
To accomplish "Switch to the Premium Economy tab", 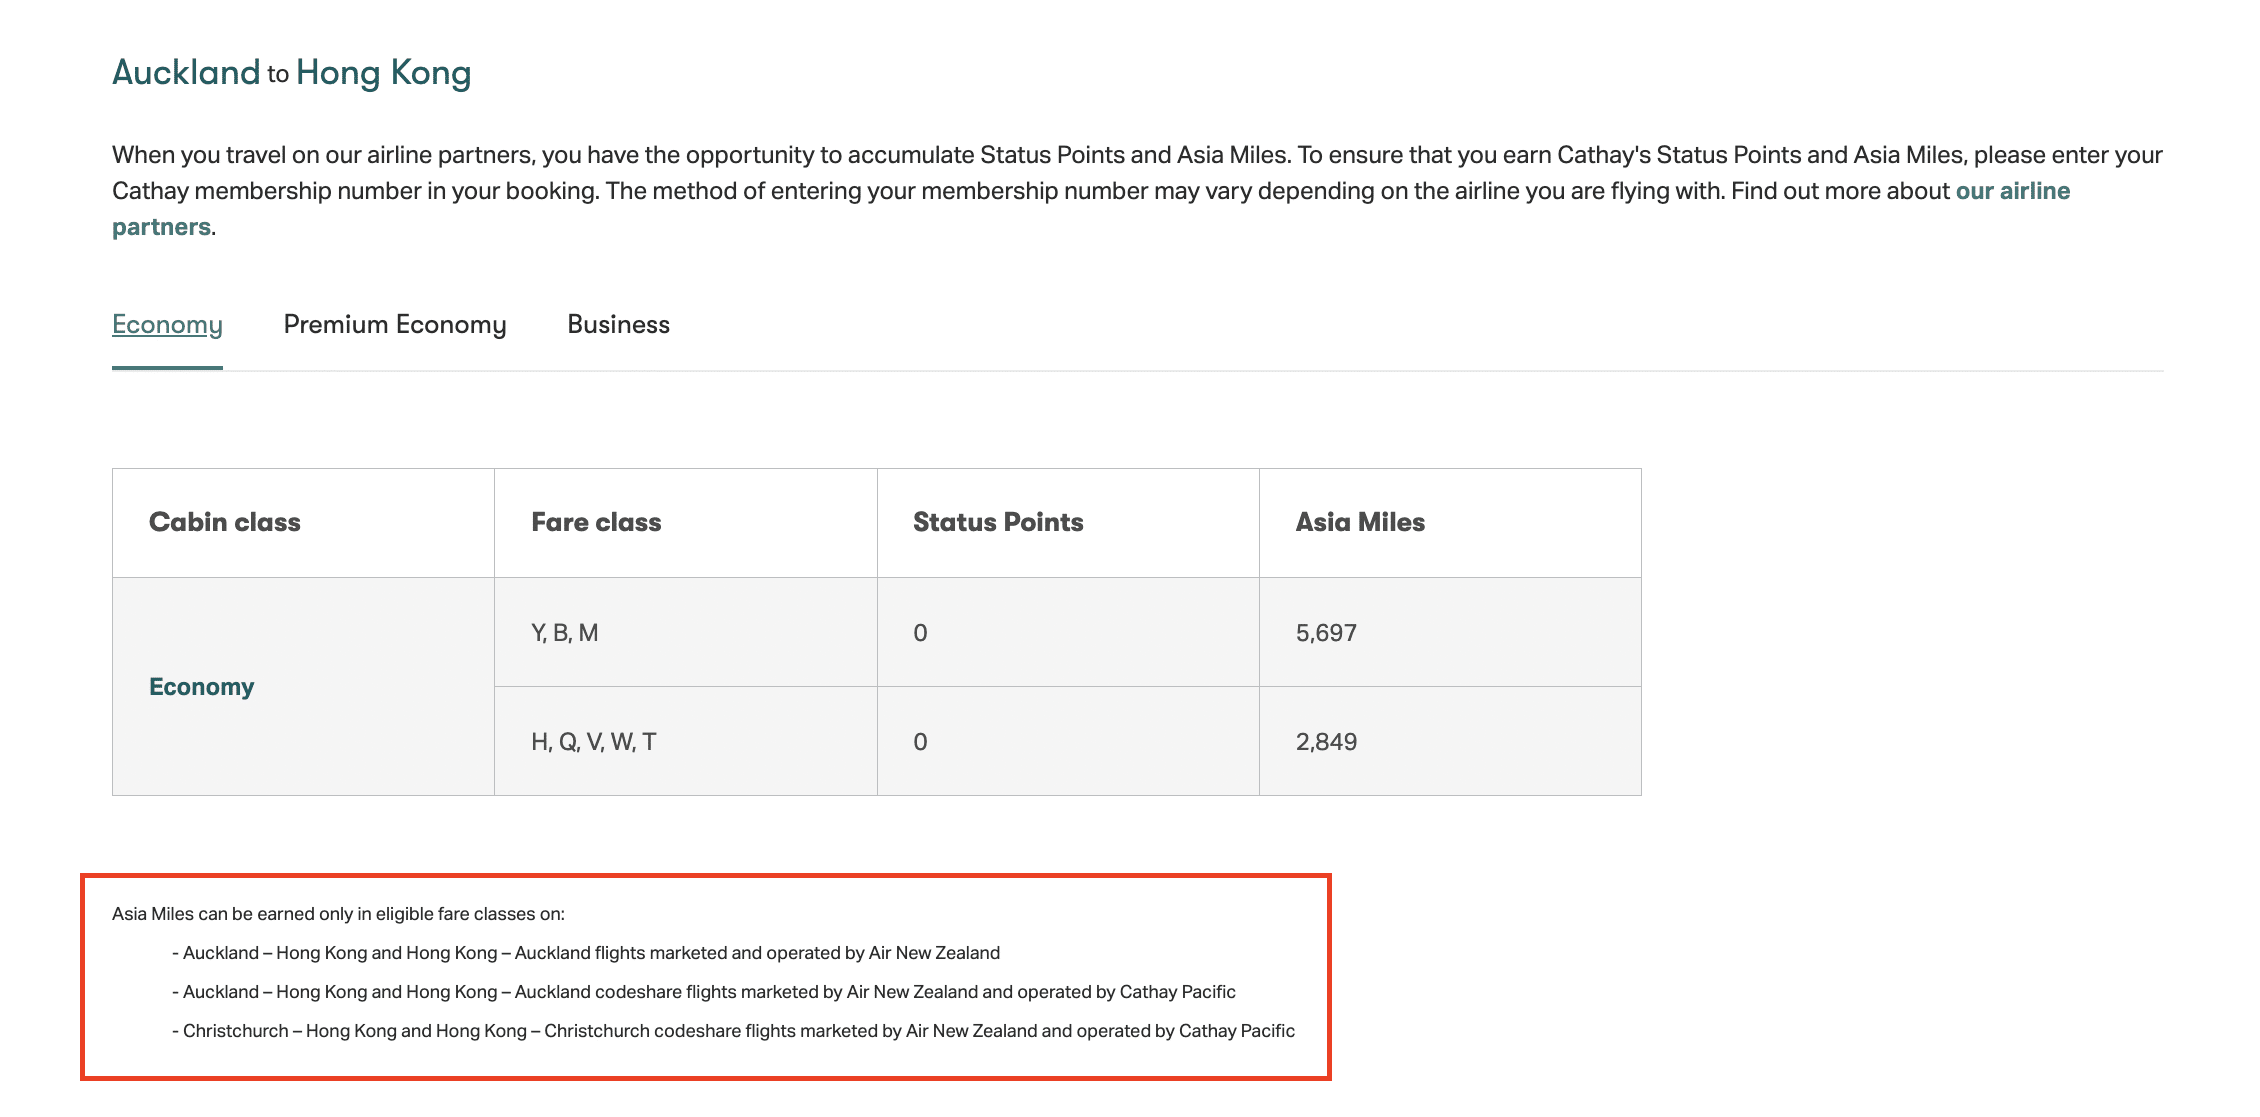I will pos(395,325).
